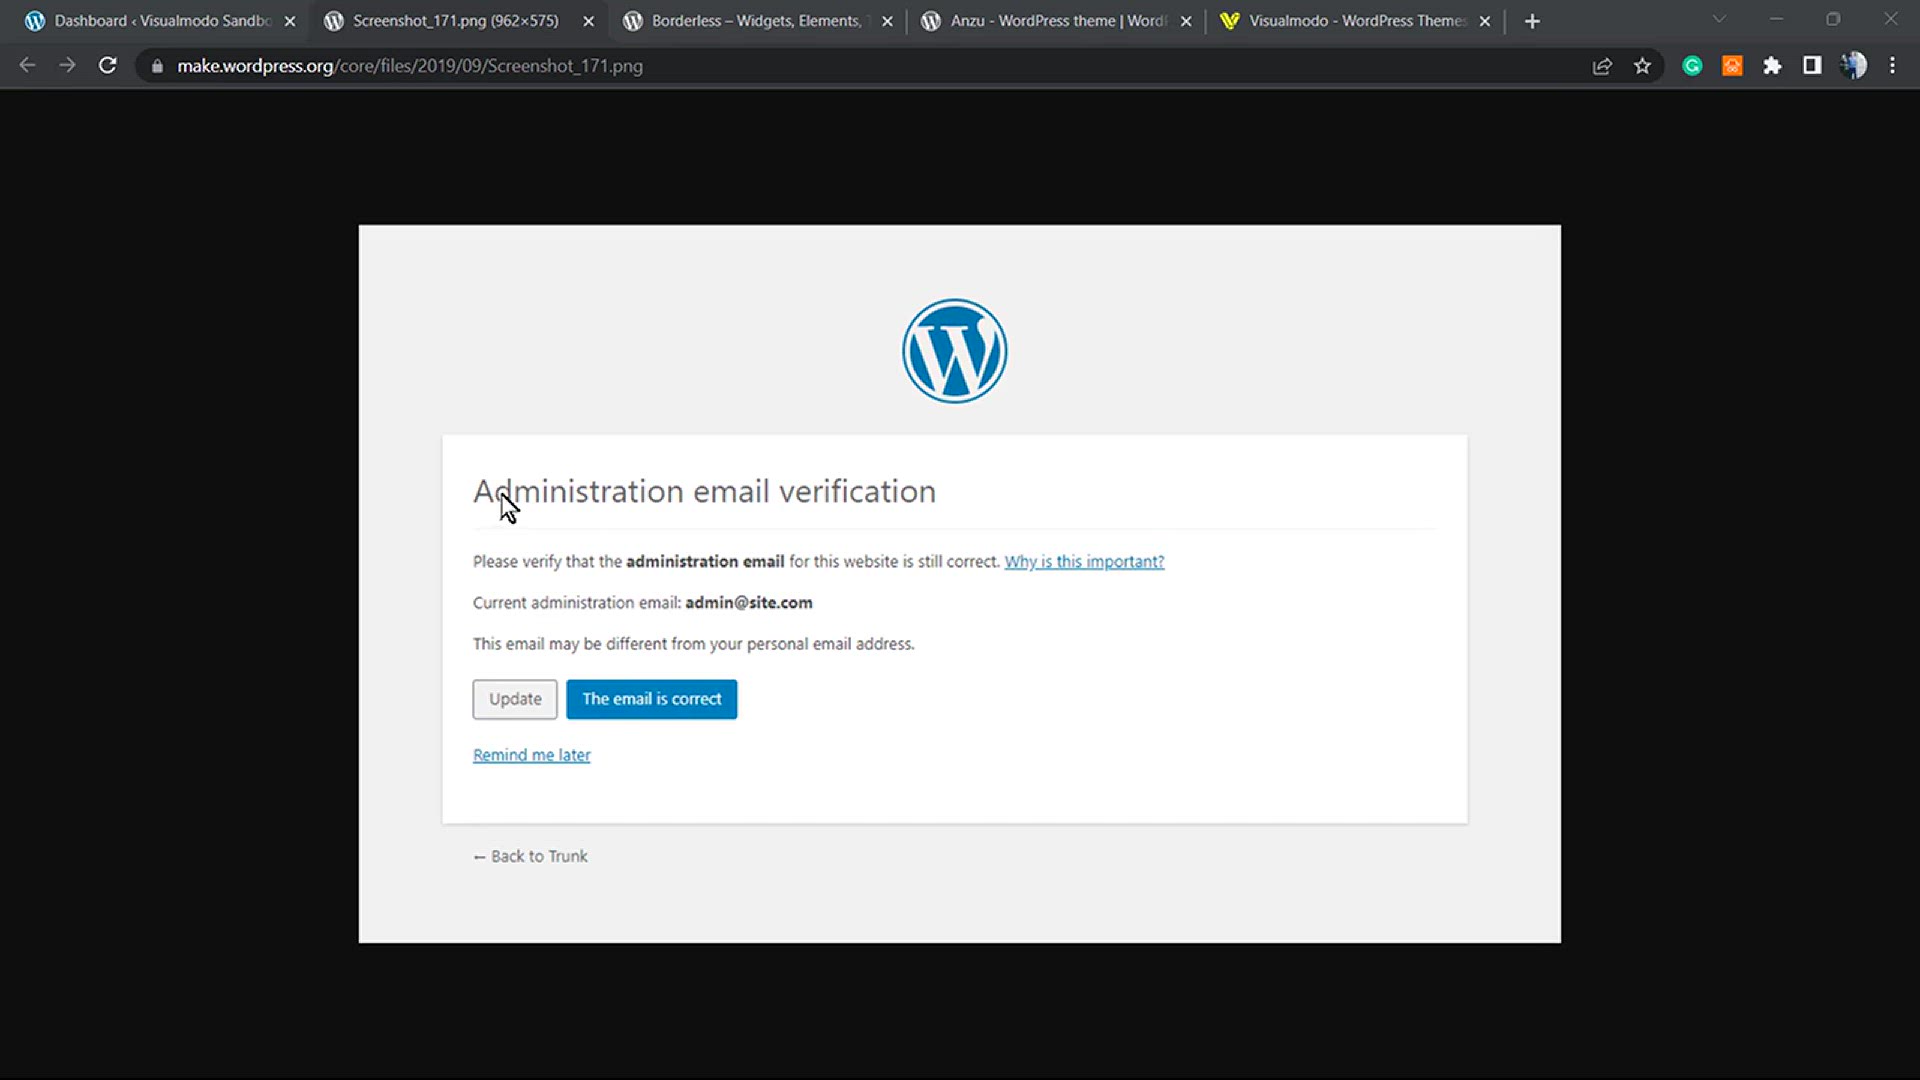The height and width of the screenshot is (1080, 1920).
Task: Open a new tab with the plus icon
Action: click(1532, 21)
